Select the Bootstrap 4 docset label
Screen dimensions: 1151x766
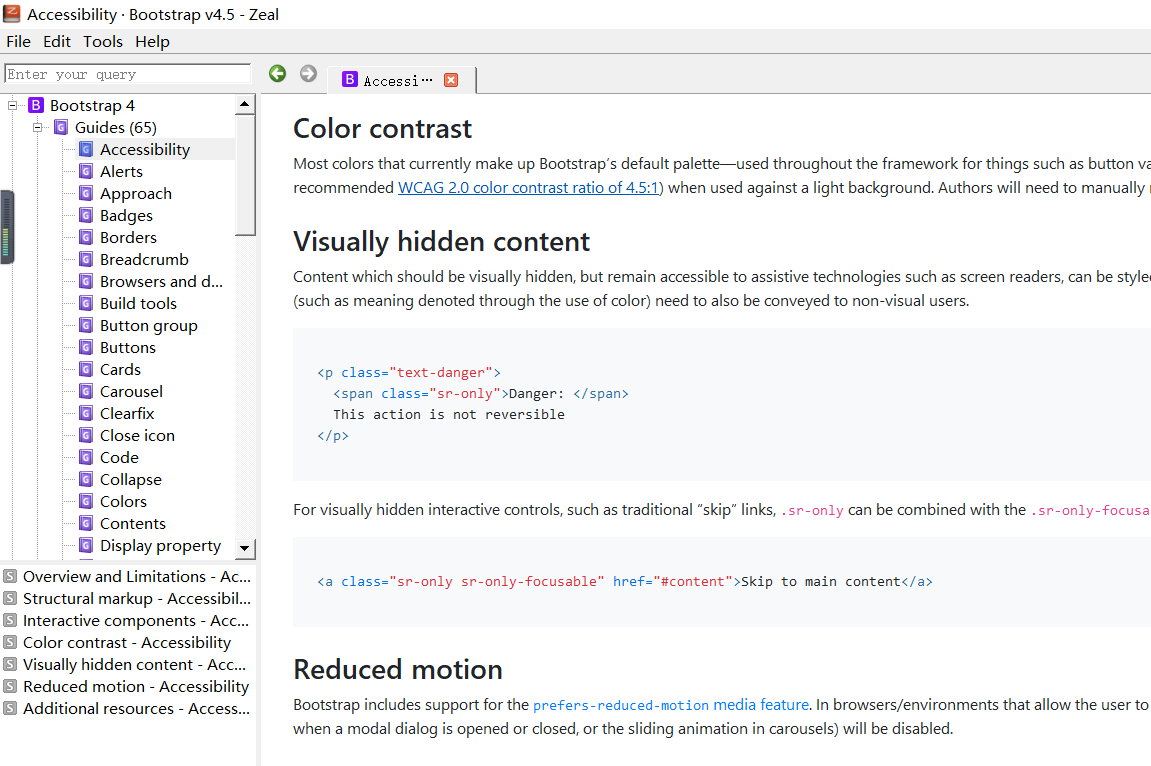92,105
